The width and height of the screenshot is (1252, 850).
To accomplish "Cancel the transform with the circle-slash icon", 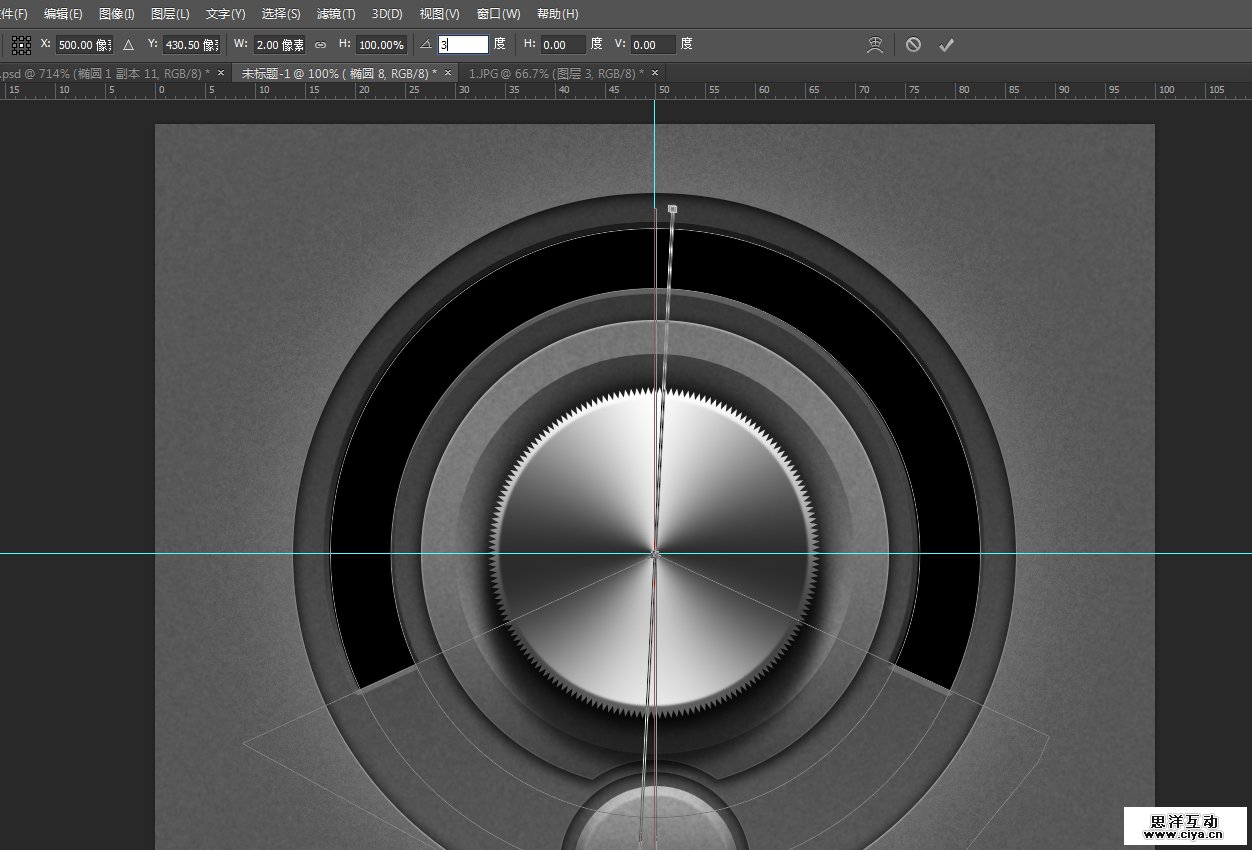I will 913,45.
